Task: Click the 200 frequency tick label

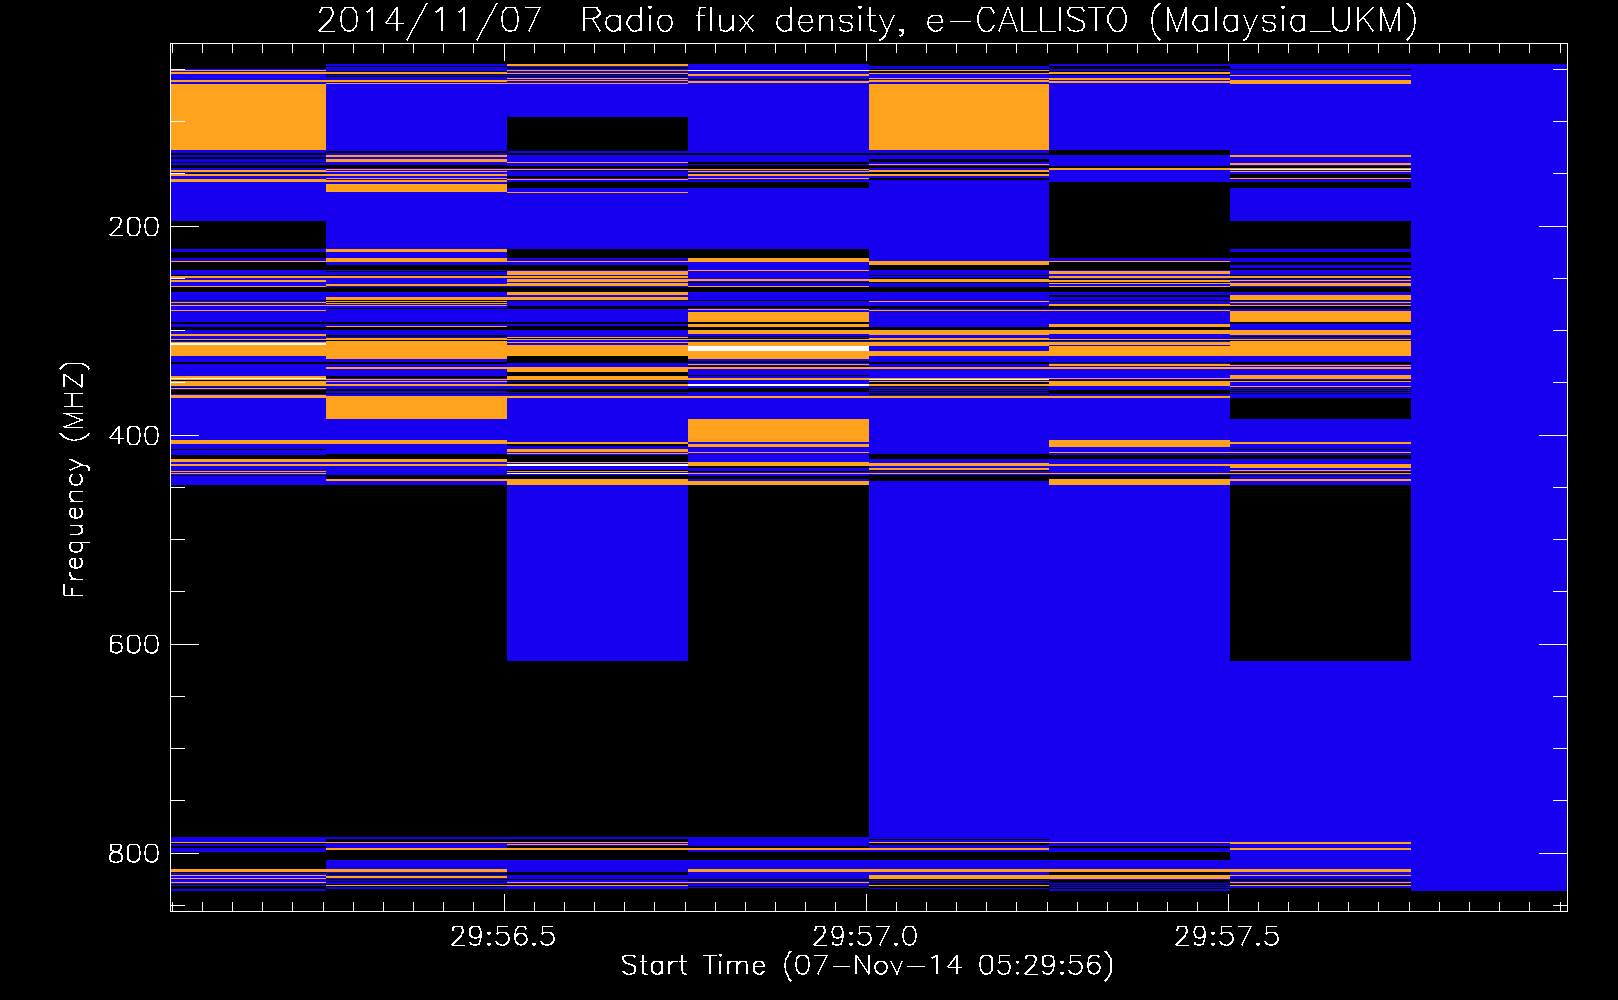Action: coord(134,227)
